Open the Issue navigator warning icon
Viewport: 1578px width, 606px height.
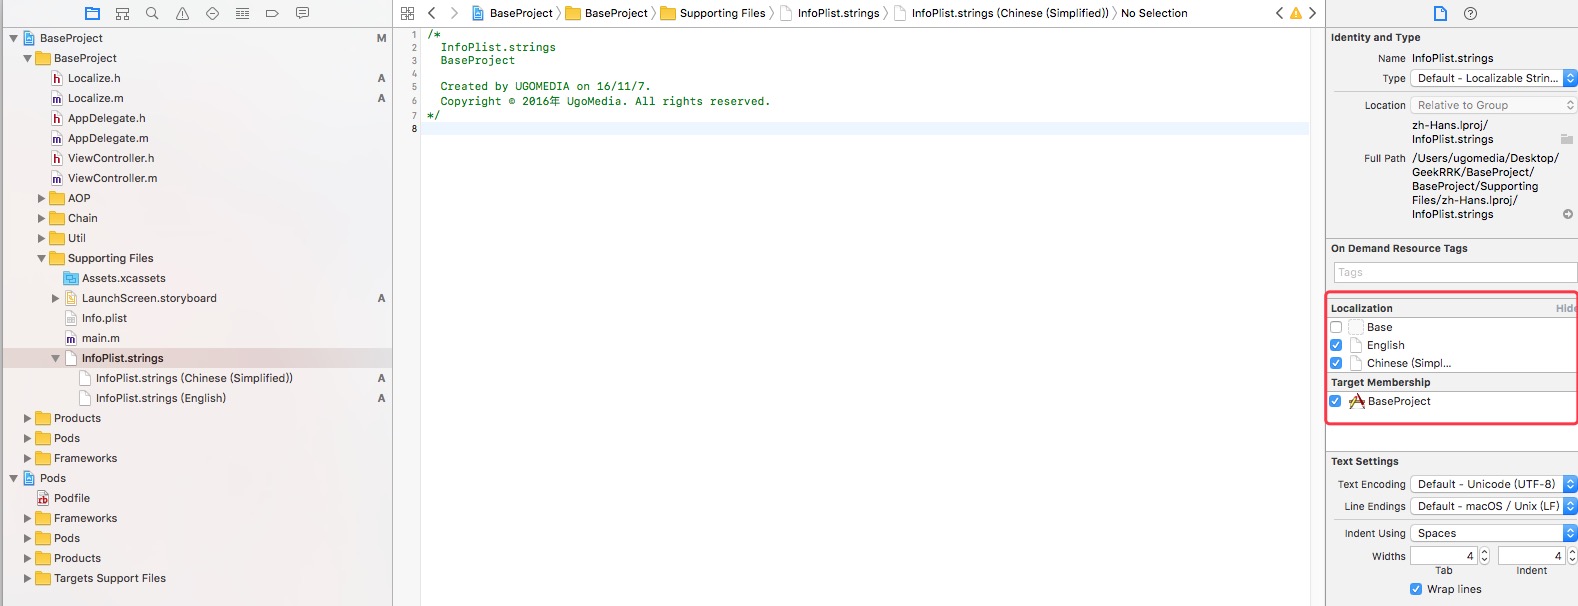[182, 13]
